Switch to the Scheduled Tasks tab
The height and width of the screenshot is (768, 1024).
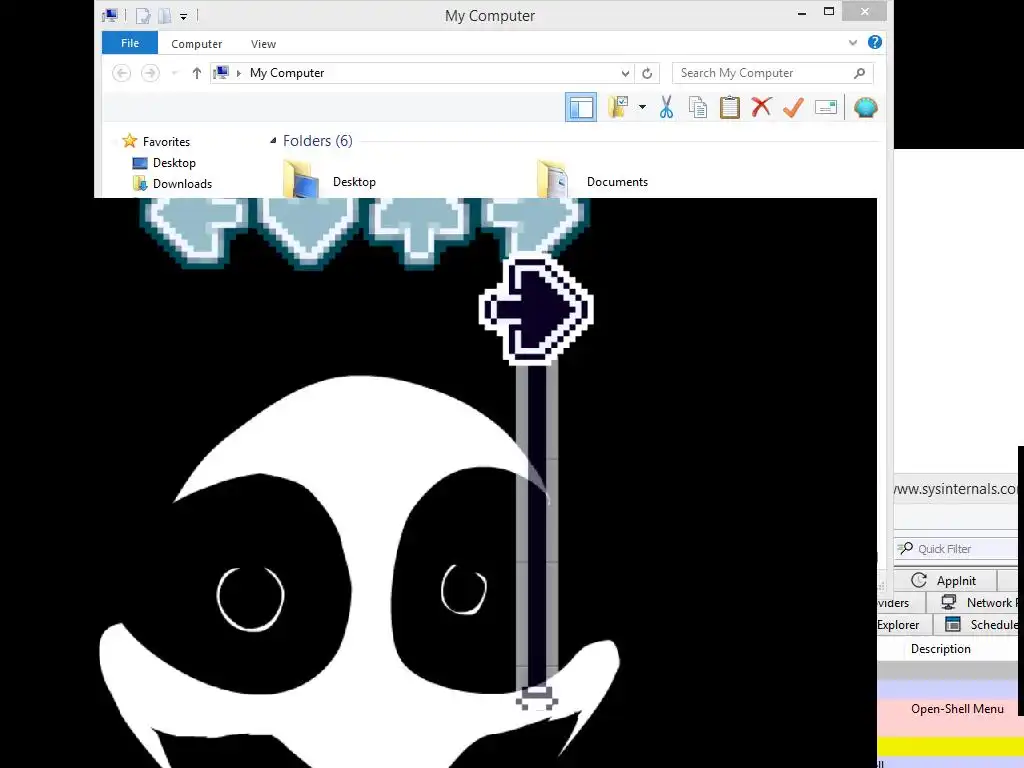[x=976, y=625]
